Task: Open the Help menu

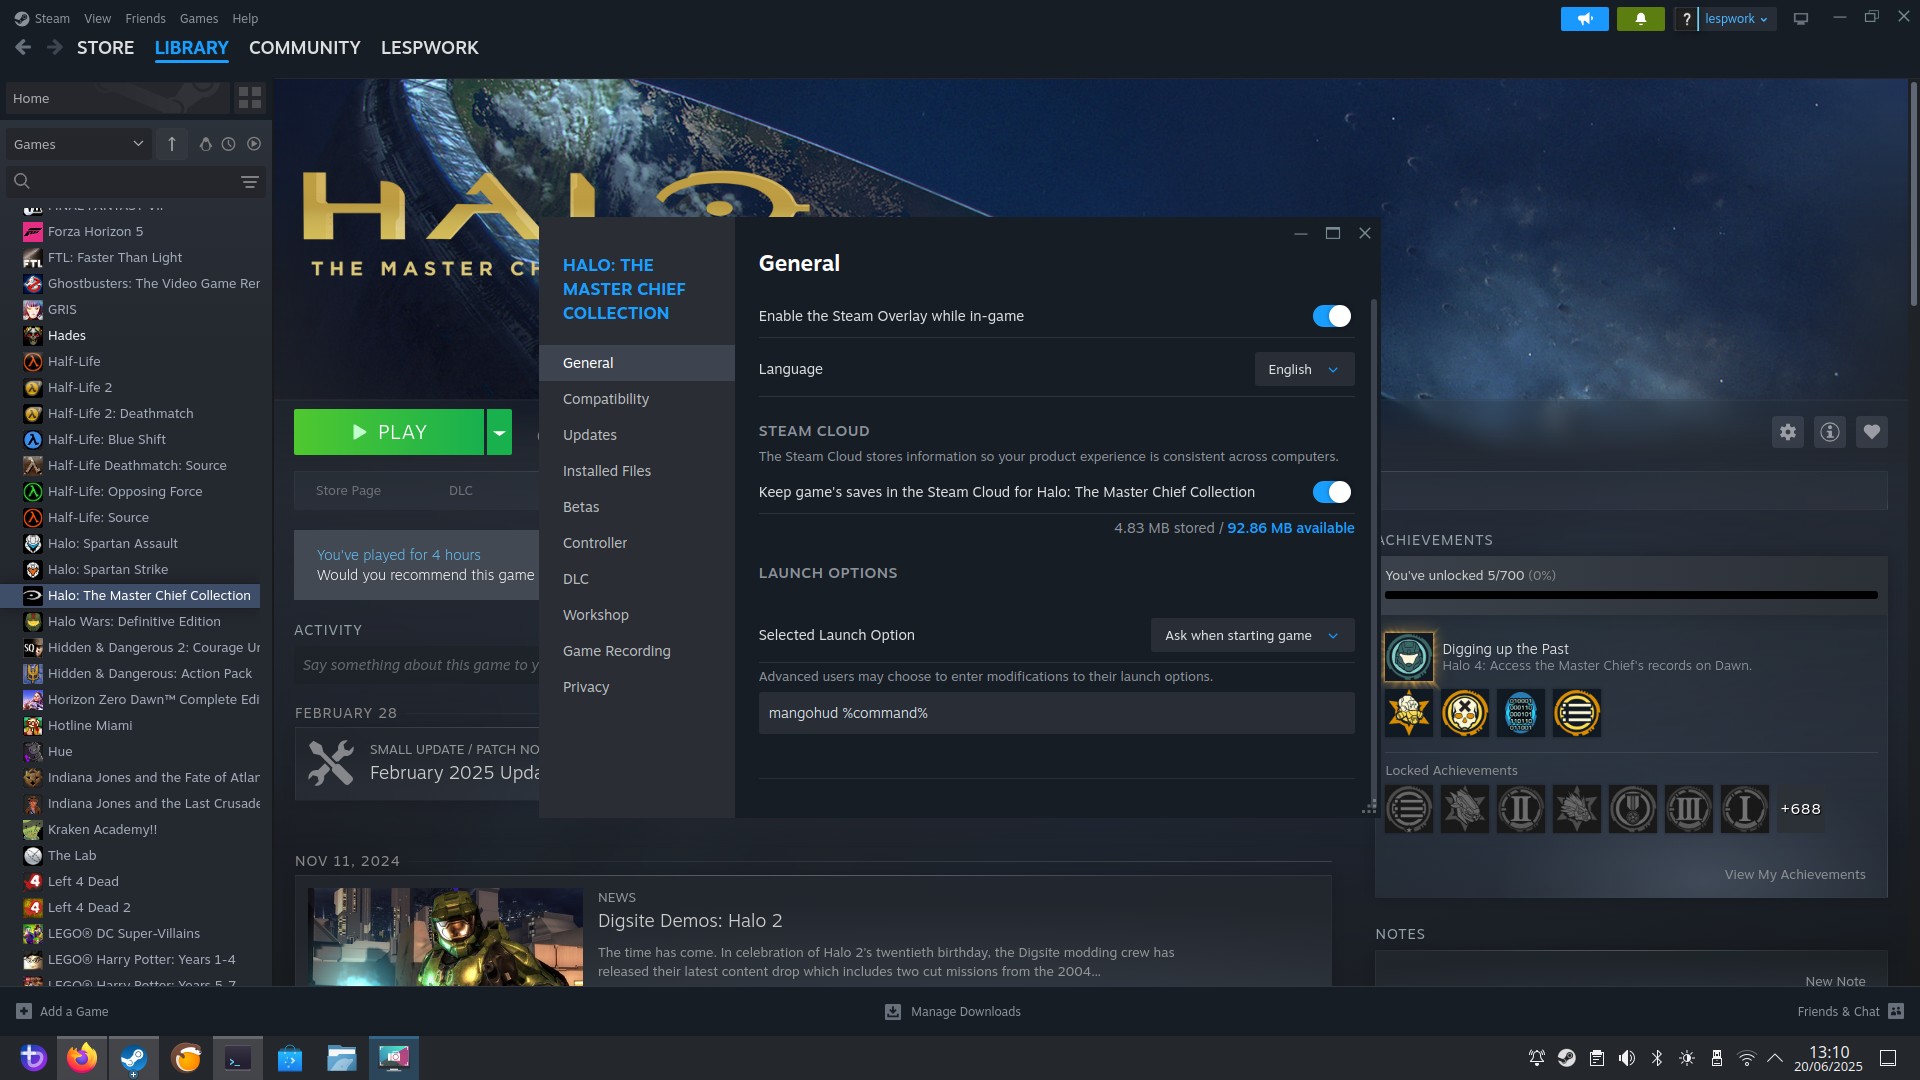Action: pyautogui.click(x=245, y=18)
